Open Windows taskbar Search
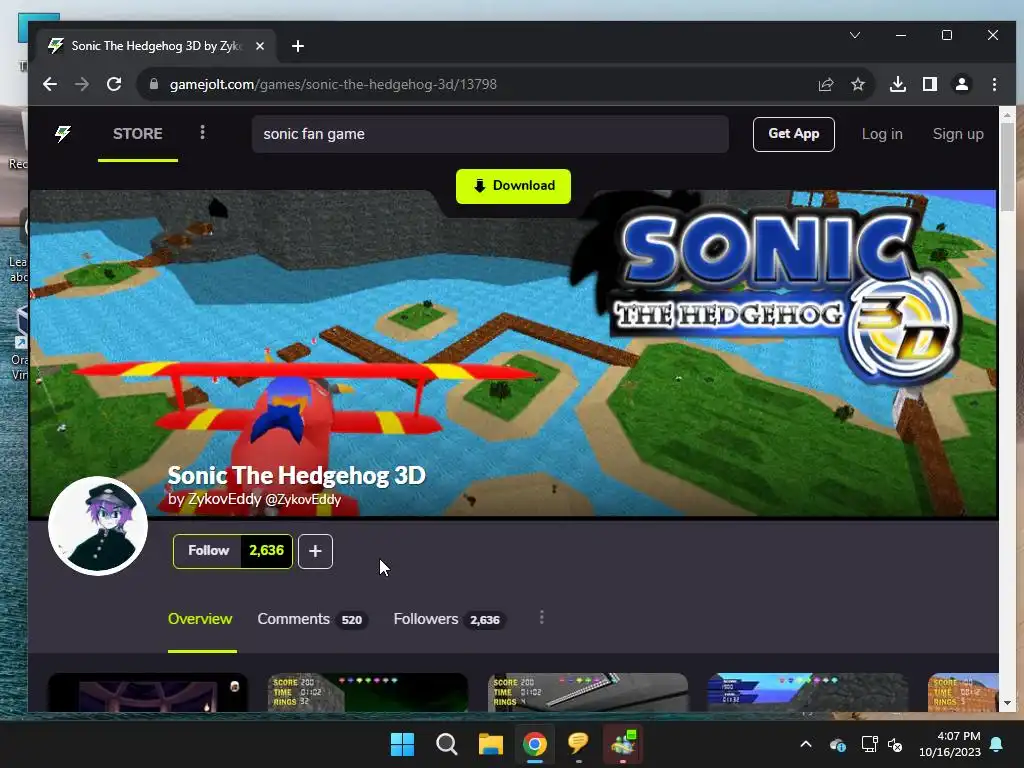The height and width of the screenshot is (768, 1024). [447, 744]
